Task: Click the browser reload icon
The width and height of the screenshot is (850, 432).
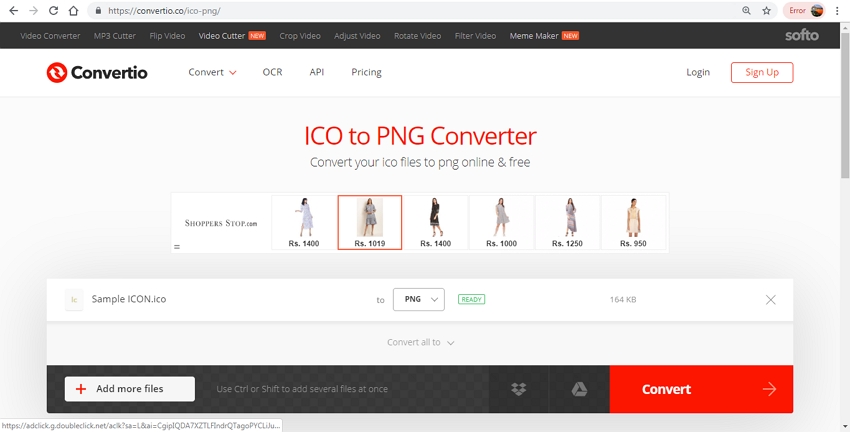Action: tap(53, 10)
